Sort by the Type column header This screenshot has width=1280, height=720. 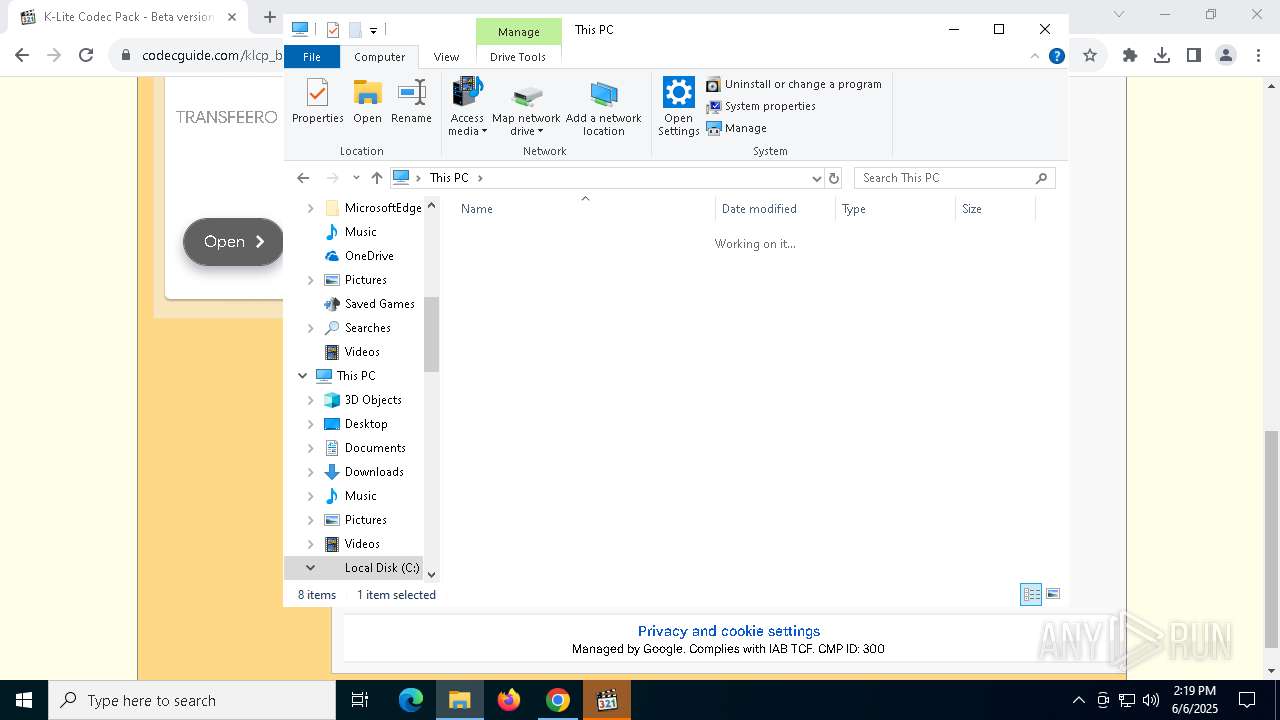pyautogui.click(x=895, y=208)
